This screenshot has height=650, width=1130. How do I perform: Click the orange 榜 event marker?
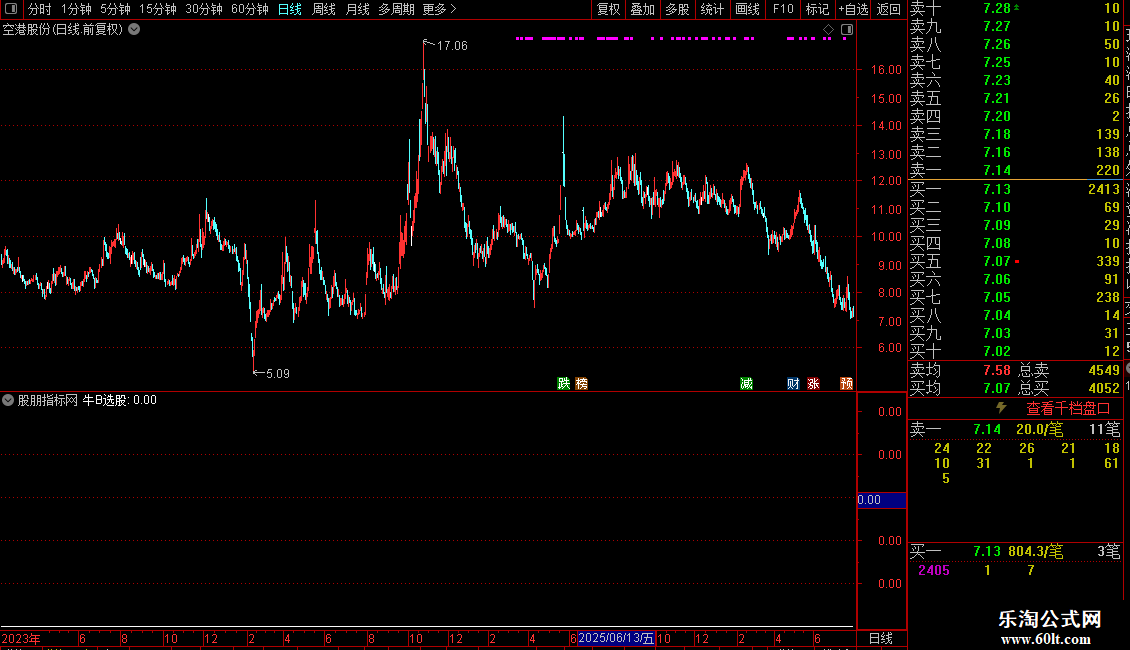(582, 383)
